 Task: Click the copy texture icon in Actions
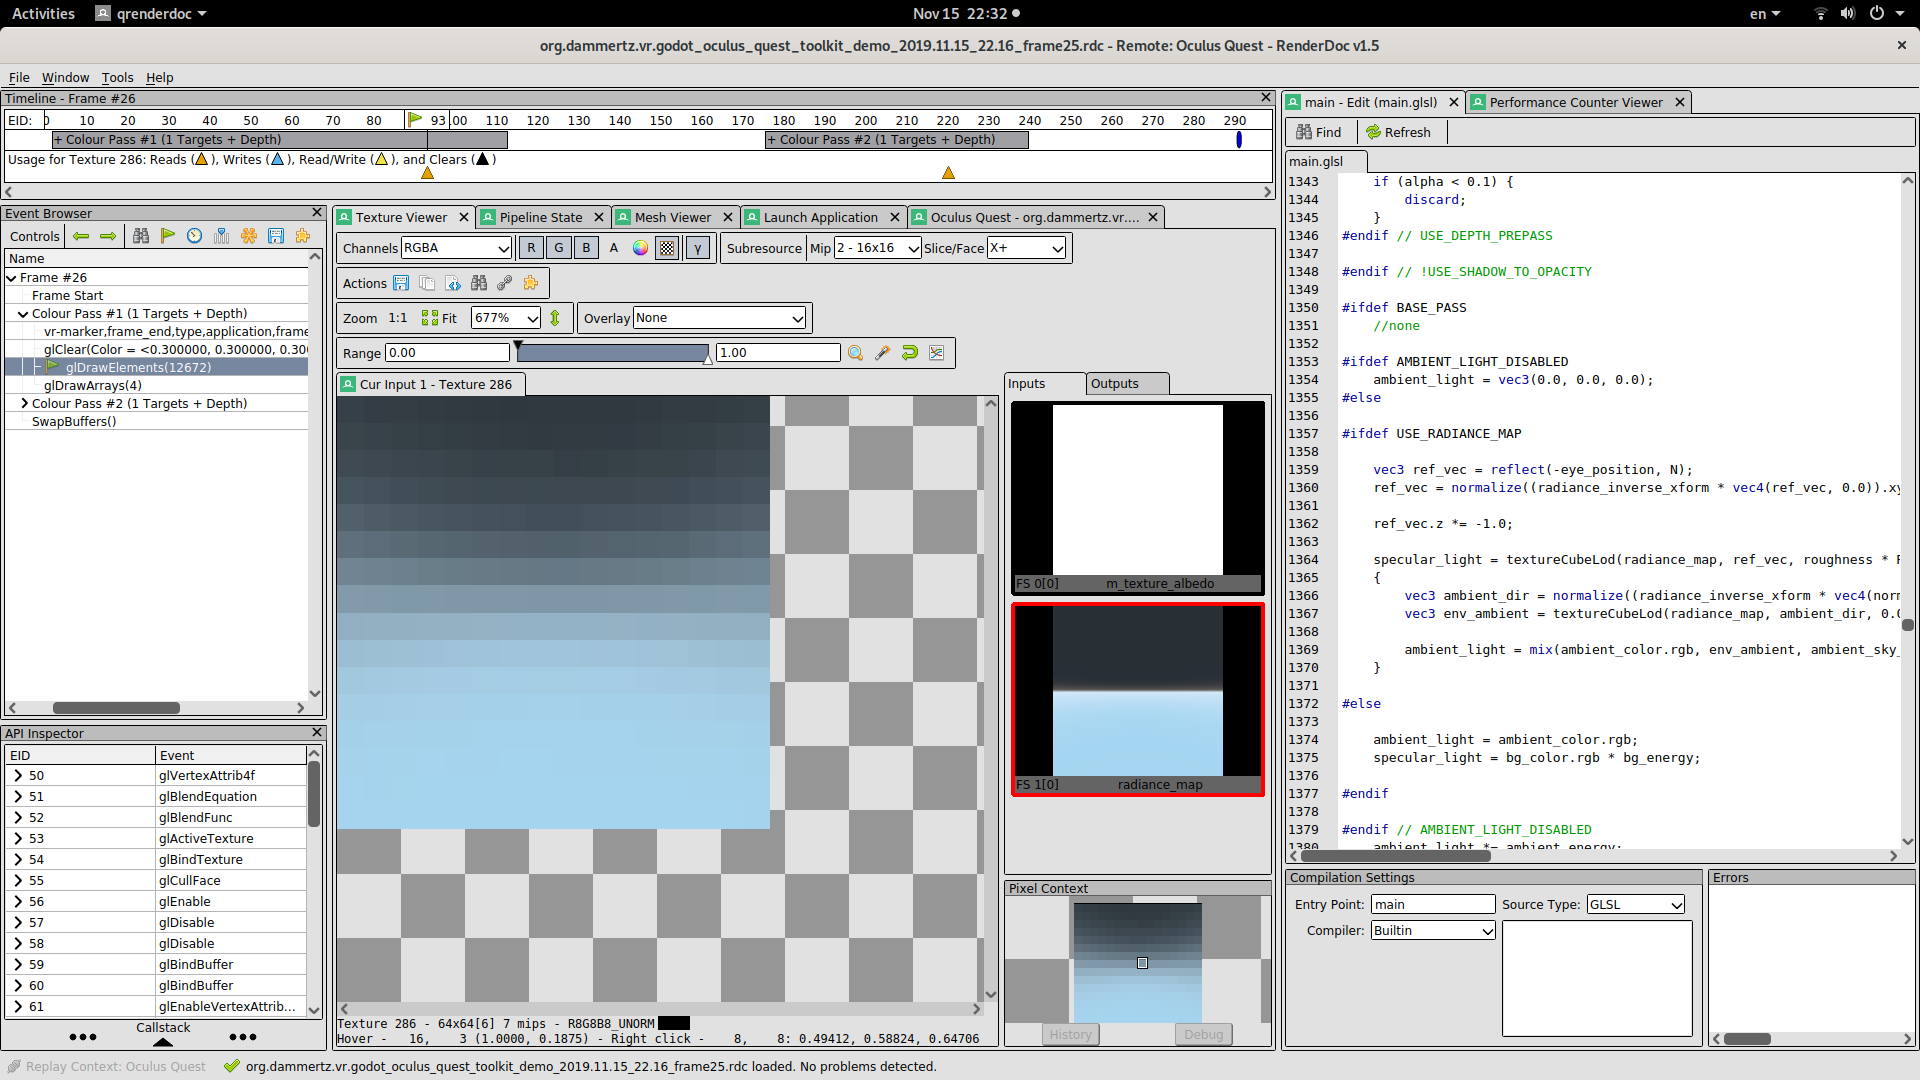click(427, 283)
